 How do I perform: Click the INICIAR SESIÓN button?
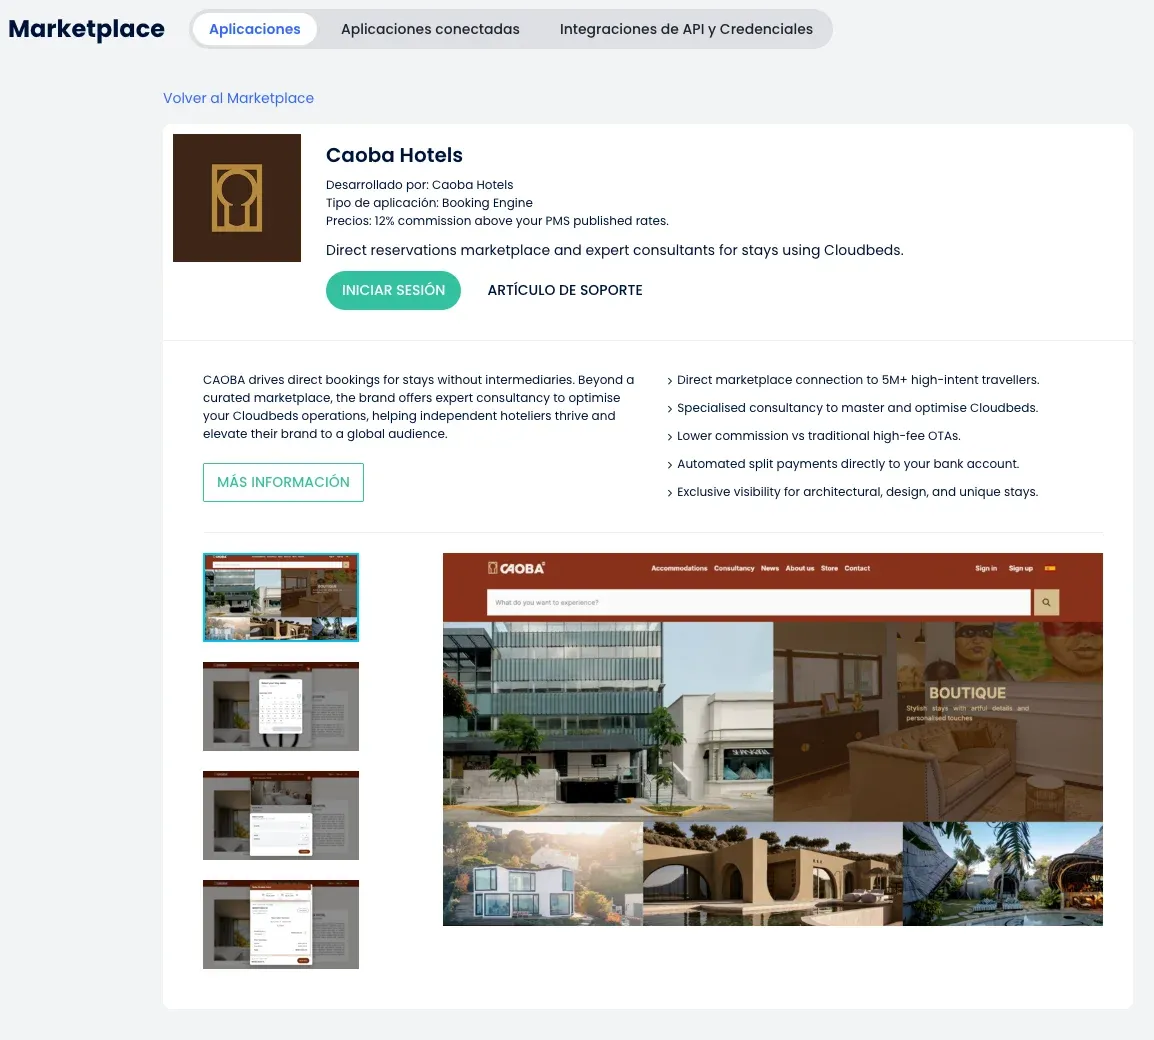(x=393, y=290)
